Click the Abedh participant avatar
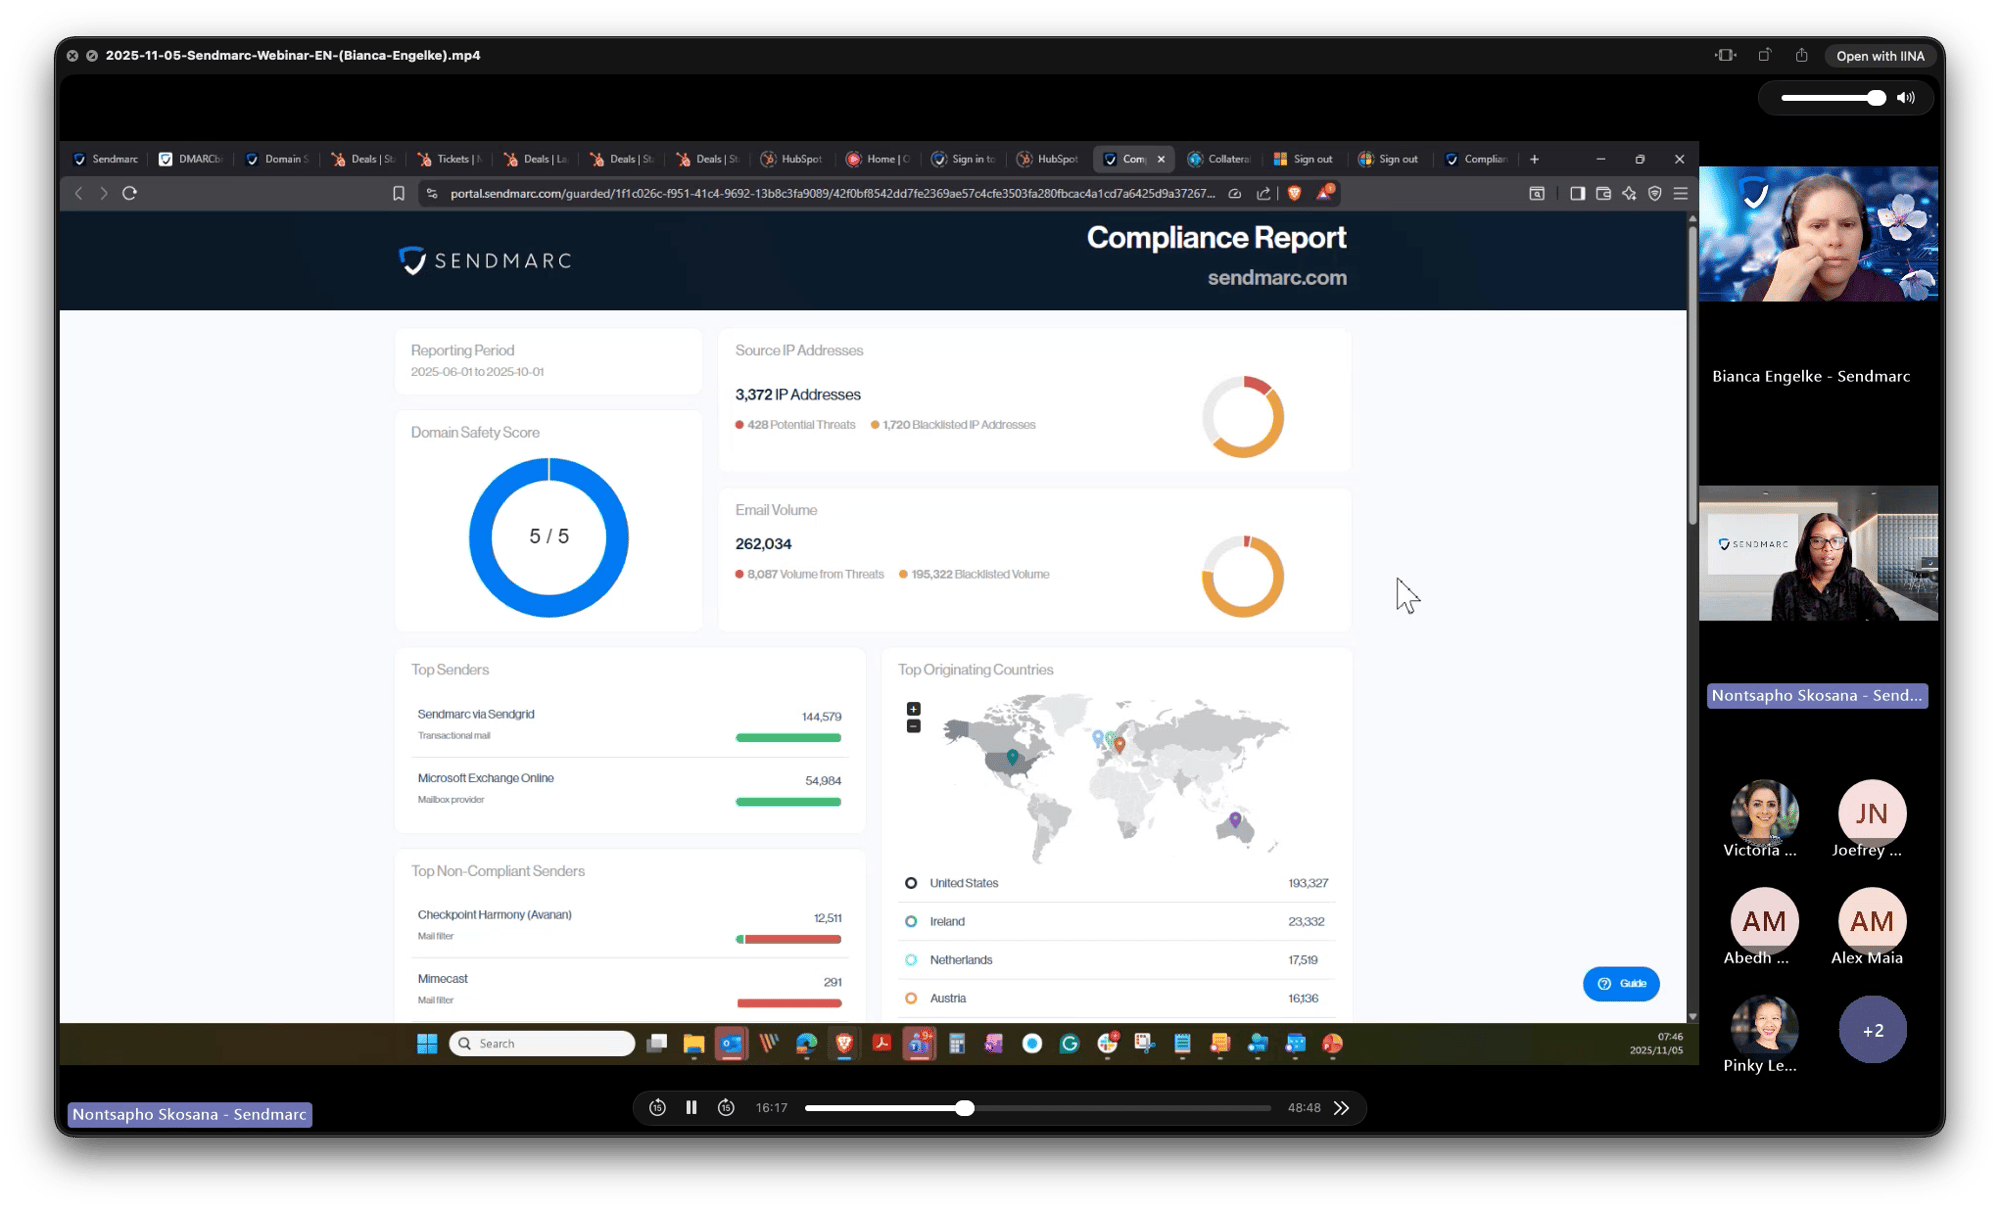 point(1764,921)
